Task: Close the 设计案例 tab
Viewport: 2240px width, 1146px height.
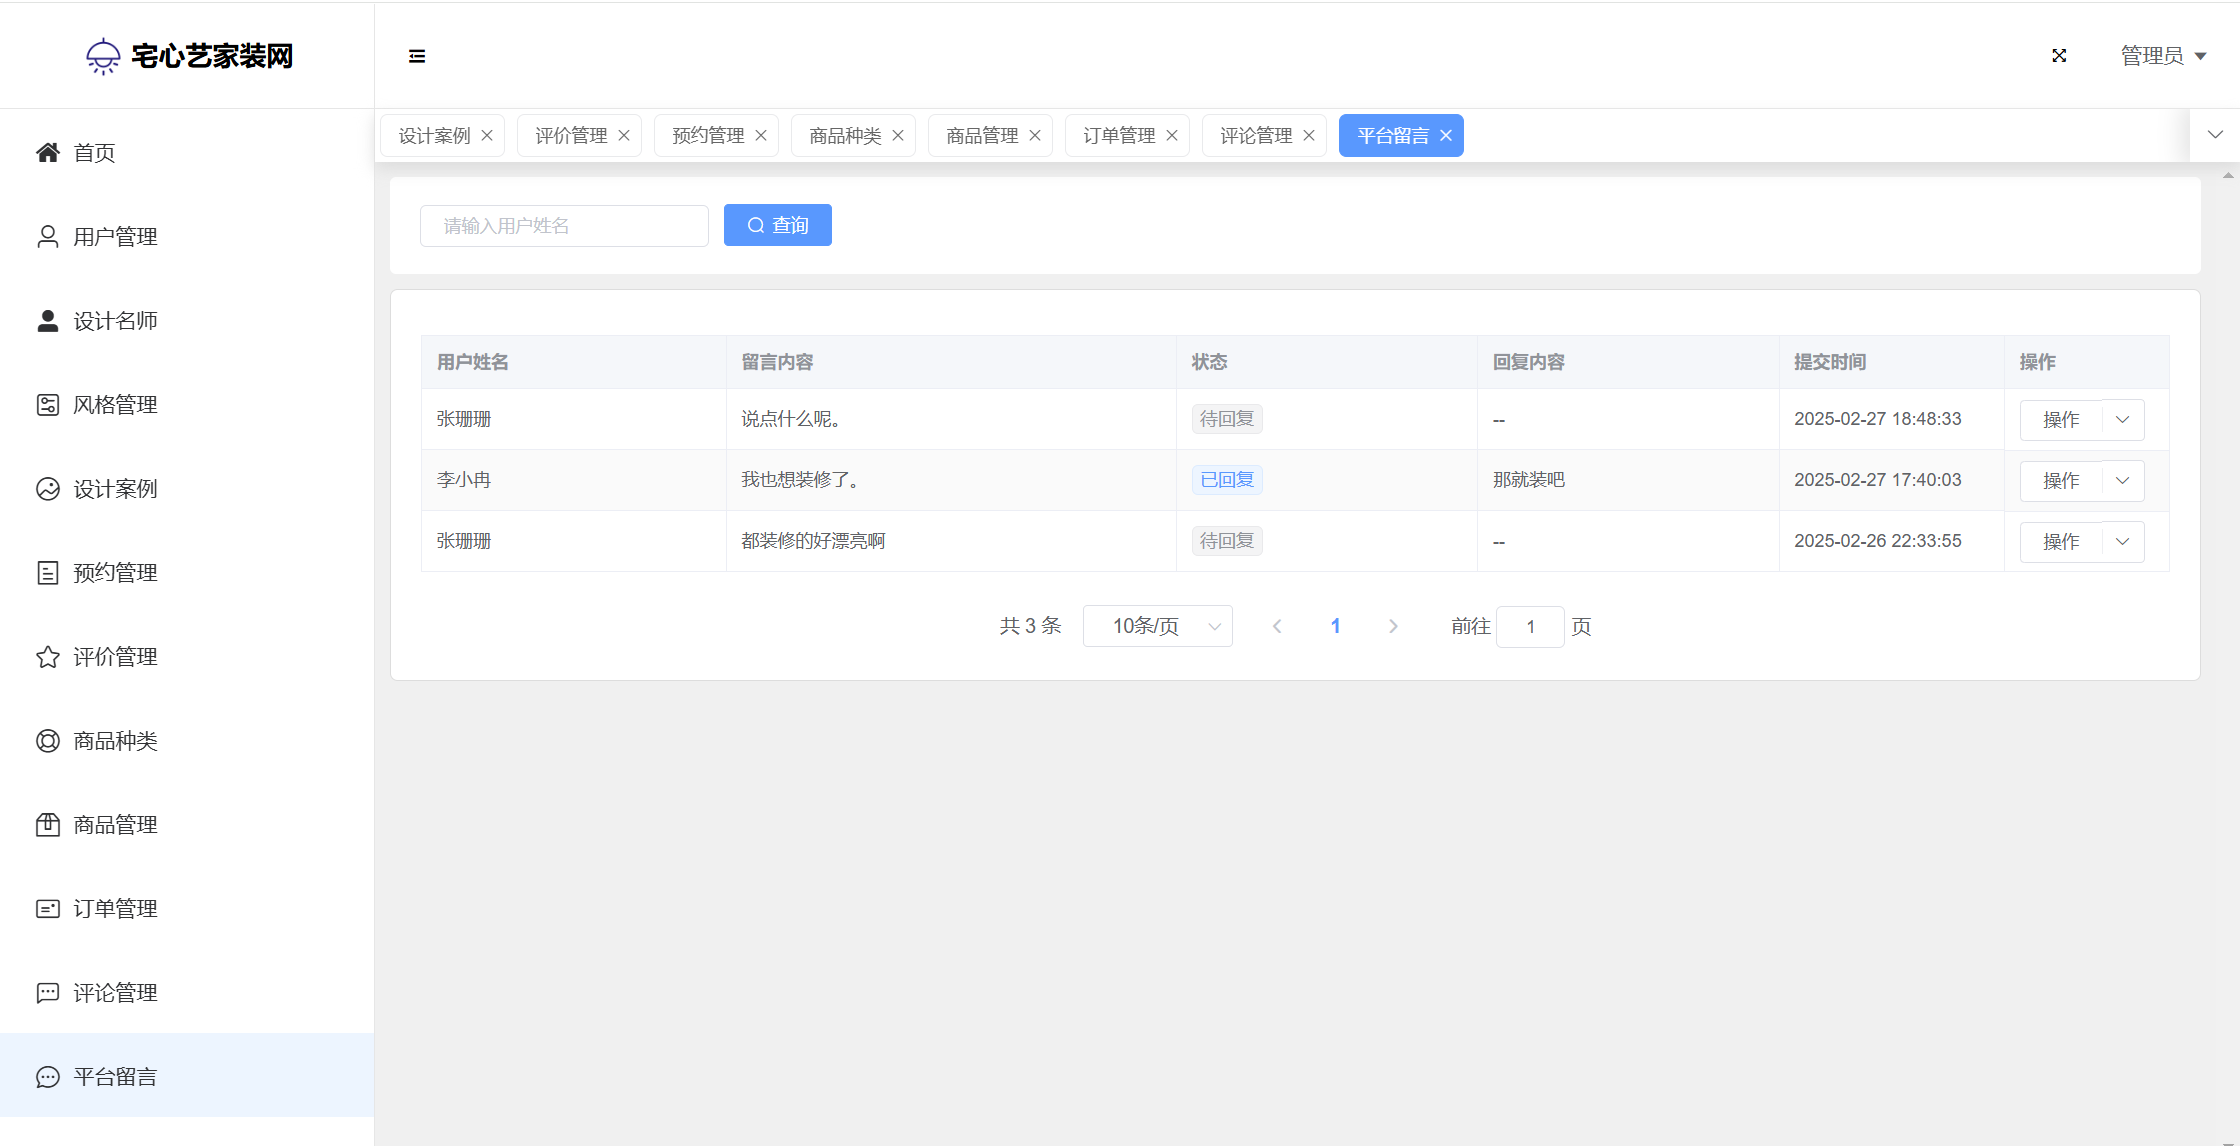Action: click(x=487, y=136)
